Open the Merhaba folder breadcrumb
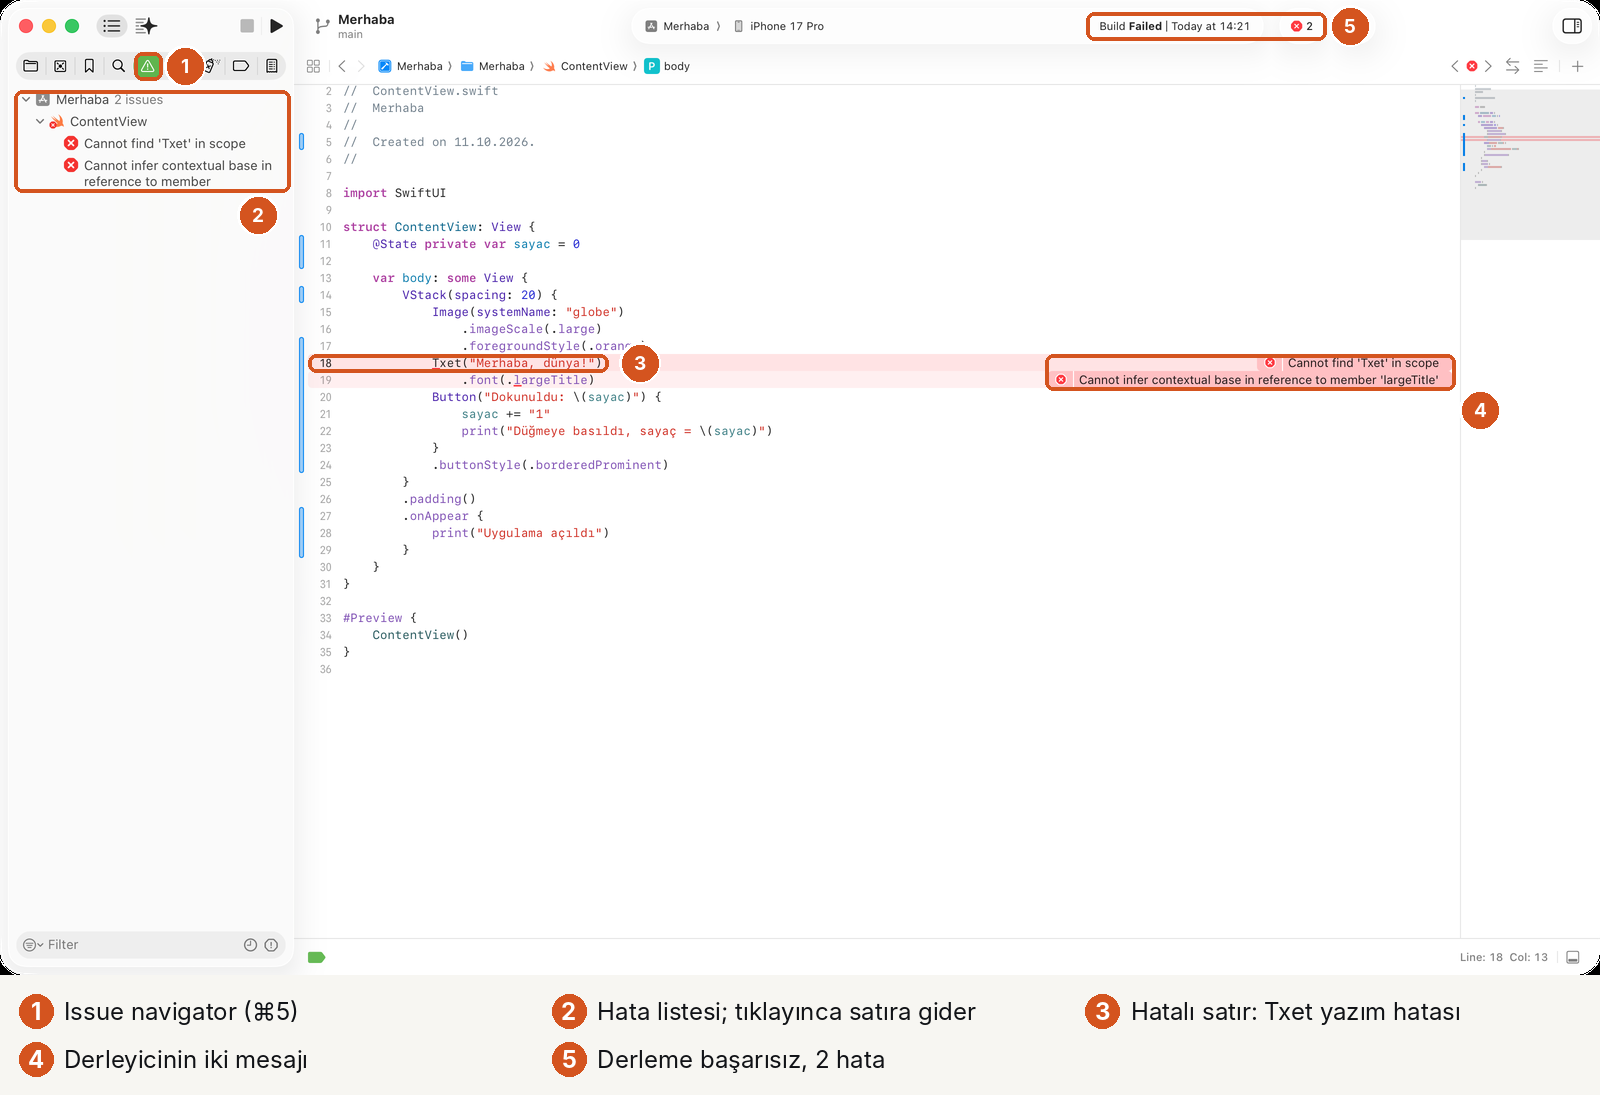 (492, 66)
